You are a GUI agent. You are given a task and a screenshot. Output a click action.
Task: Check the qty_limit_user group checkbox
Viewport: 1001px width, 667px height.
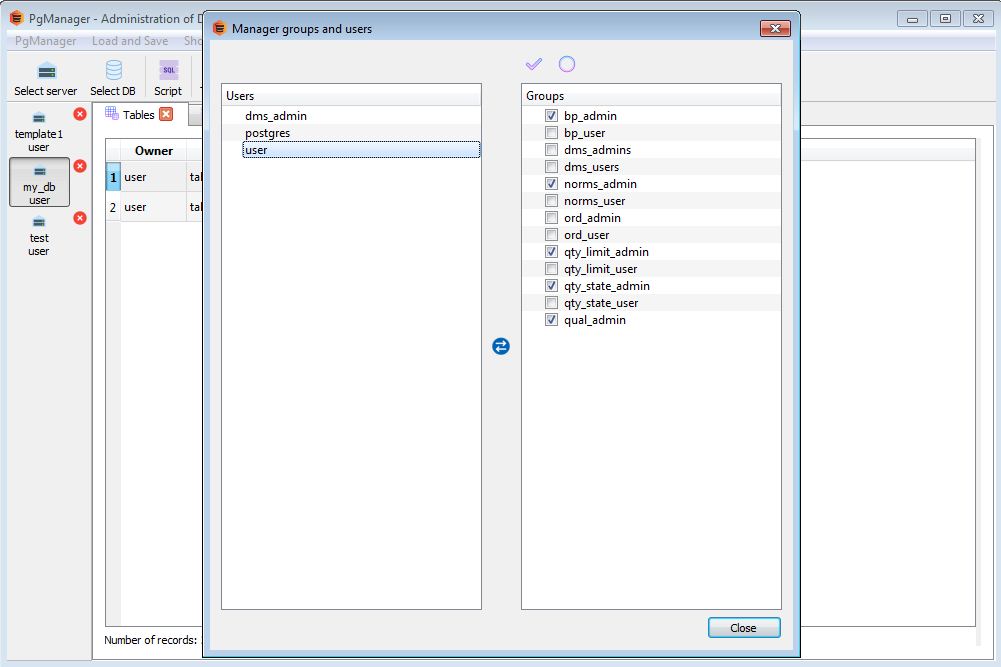point(551,269)
